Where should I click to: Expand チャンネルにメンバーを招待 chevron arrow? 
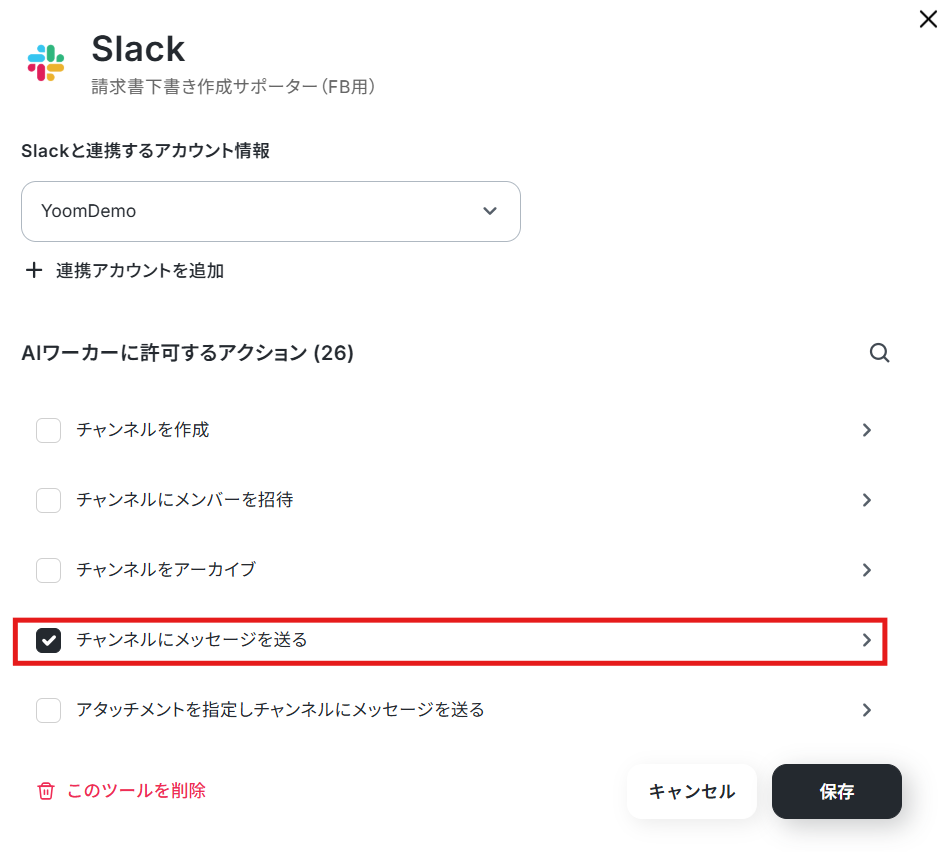point(867,500)
